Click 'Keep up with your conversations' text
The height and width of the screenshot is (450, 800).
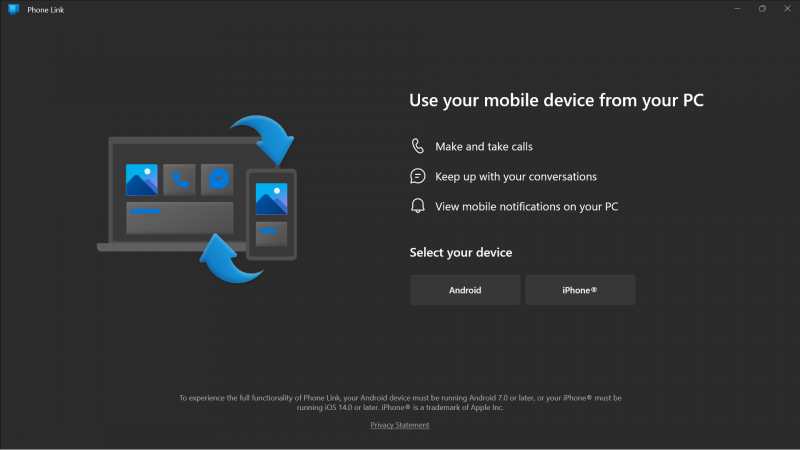point(516,177)
